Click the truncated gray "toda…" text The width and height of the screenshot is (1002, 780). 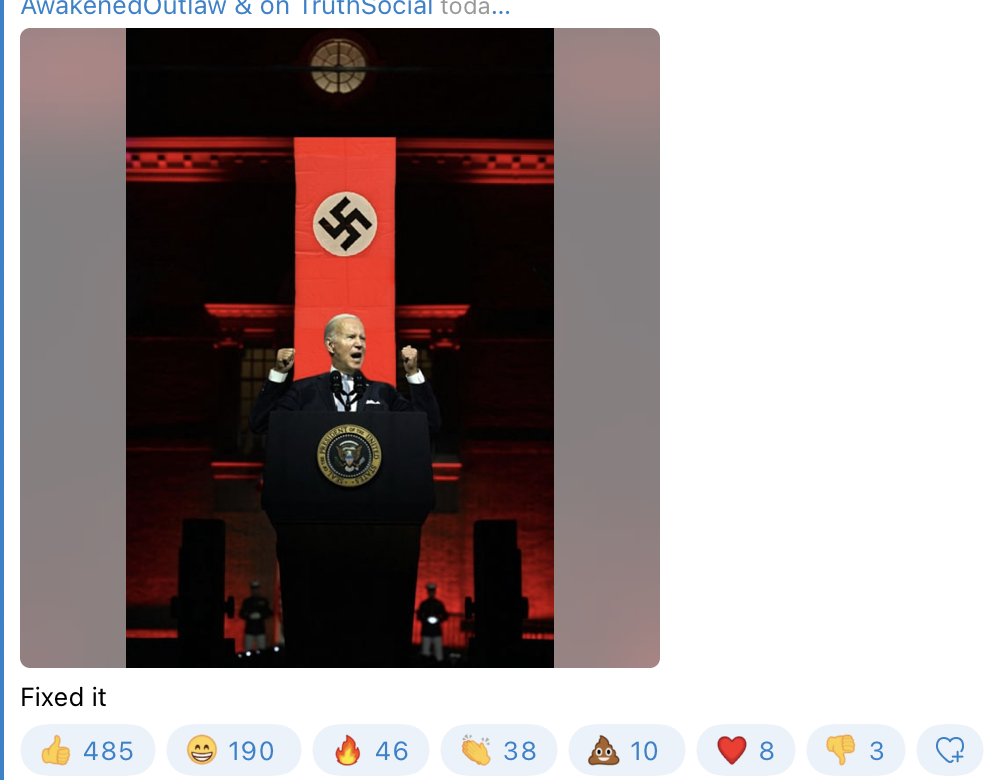pos(475,7)
